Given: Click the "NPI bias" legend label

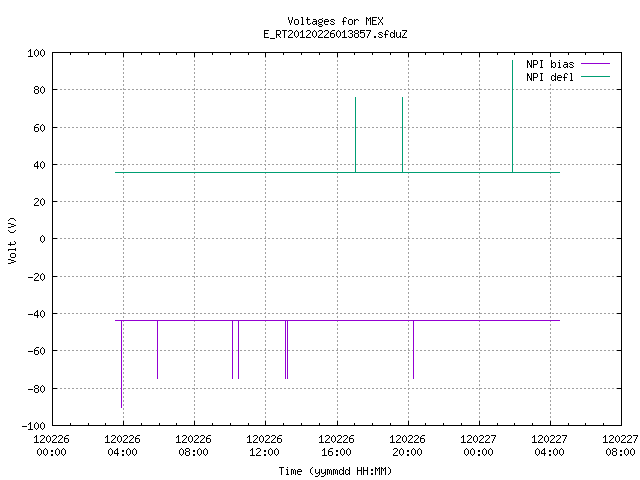Looking at the screenshot, I should click(550, 64).
